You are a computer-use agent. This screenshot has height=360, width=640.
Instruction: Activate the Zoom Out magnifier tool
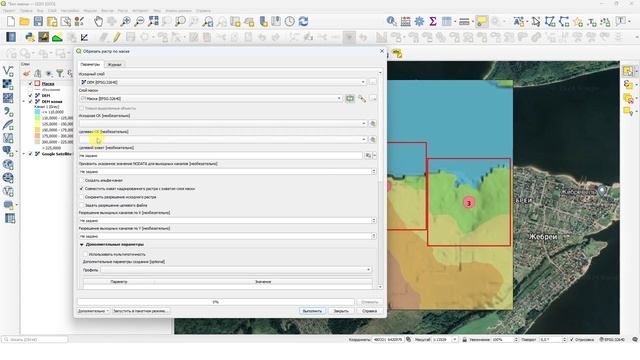(x=139, y=22)
